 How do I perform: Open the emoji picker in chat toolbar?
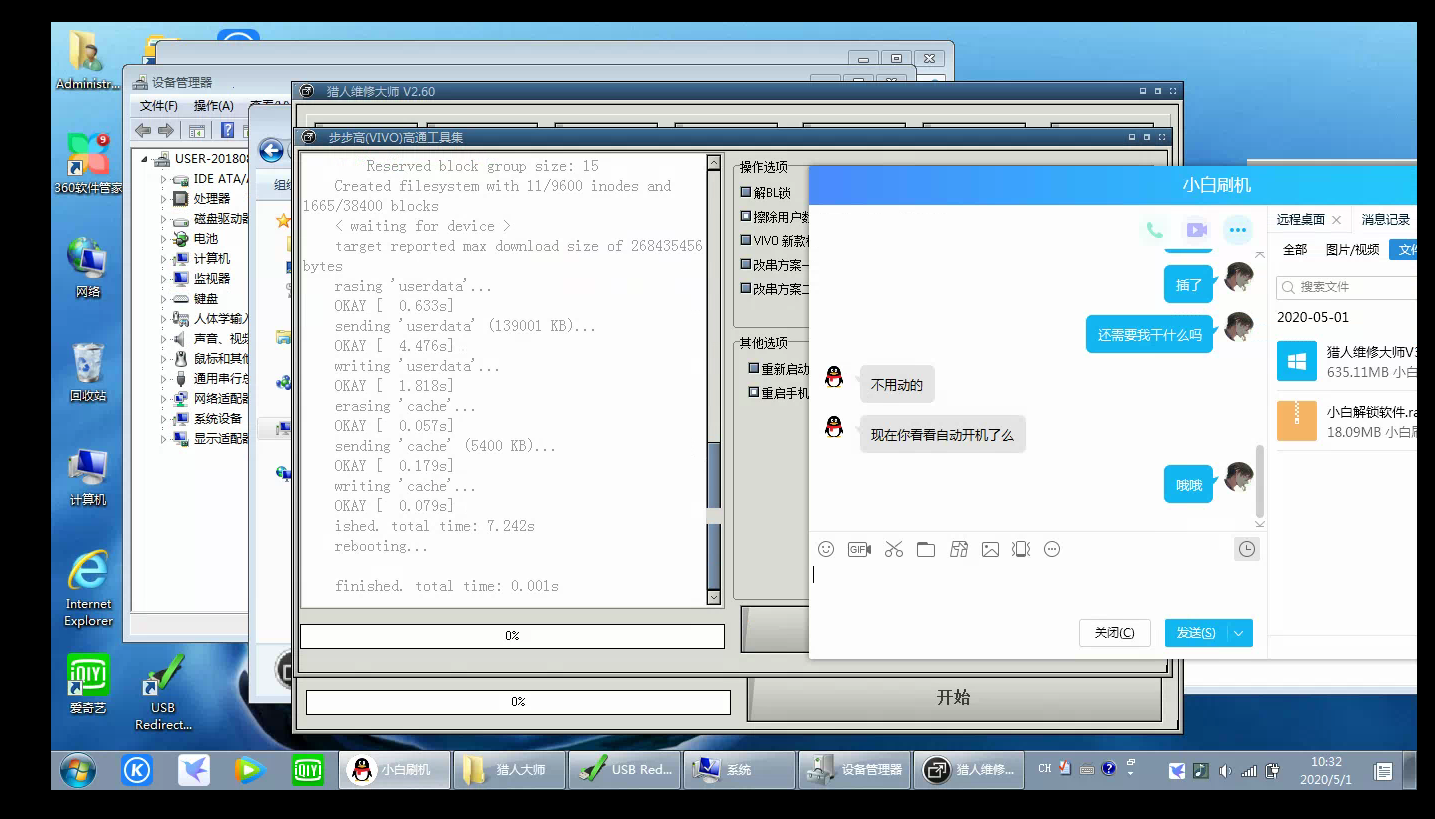pyautogui.click(x=826, y=549)
